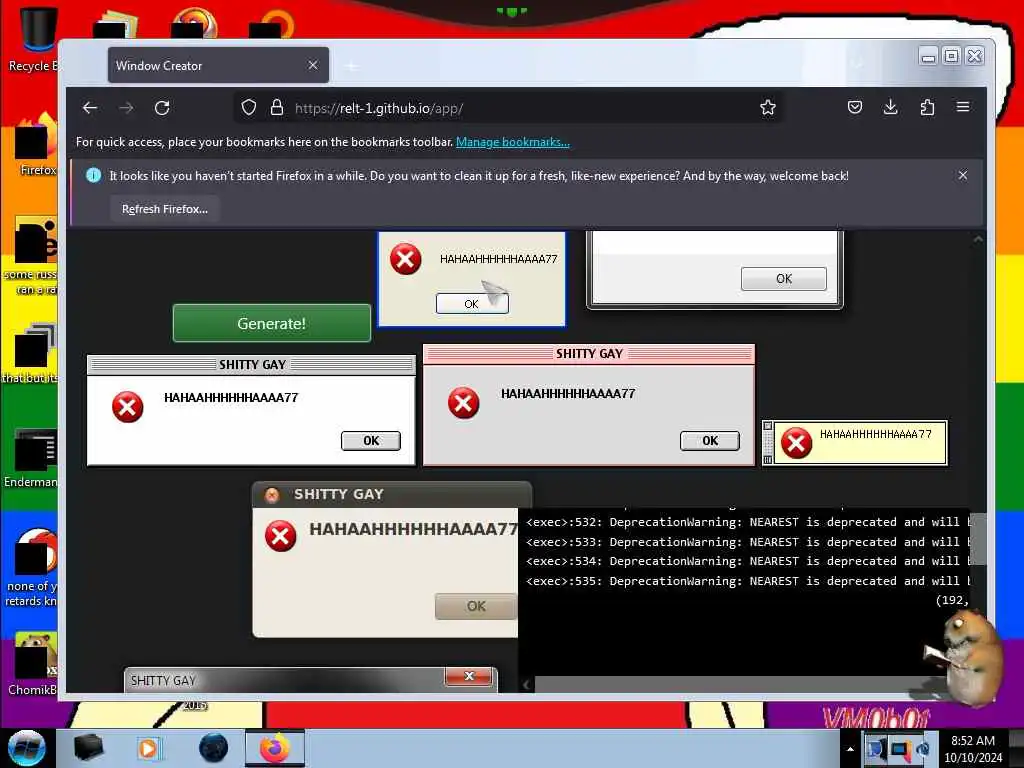Open the Firefox hamburger menu
This screenshot has height=768, width=1024.
click(963, 107)
